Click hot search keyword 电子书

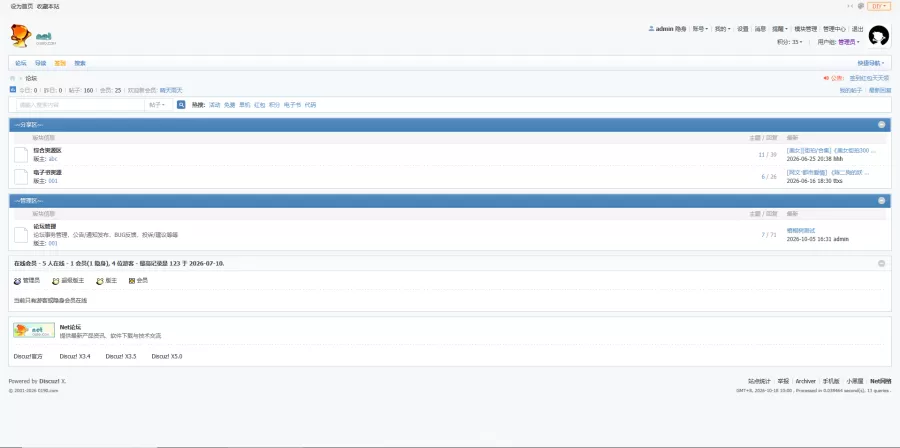tap(292, 105)
